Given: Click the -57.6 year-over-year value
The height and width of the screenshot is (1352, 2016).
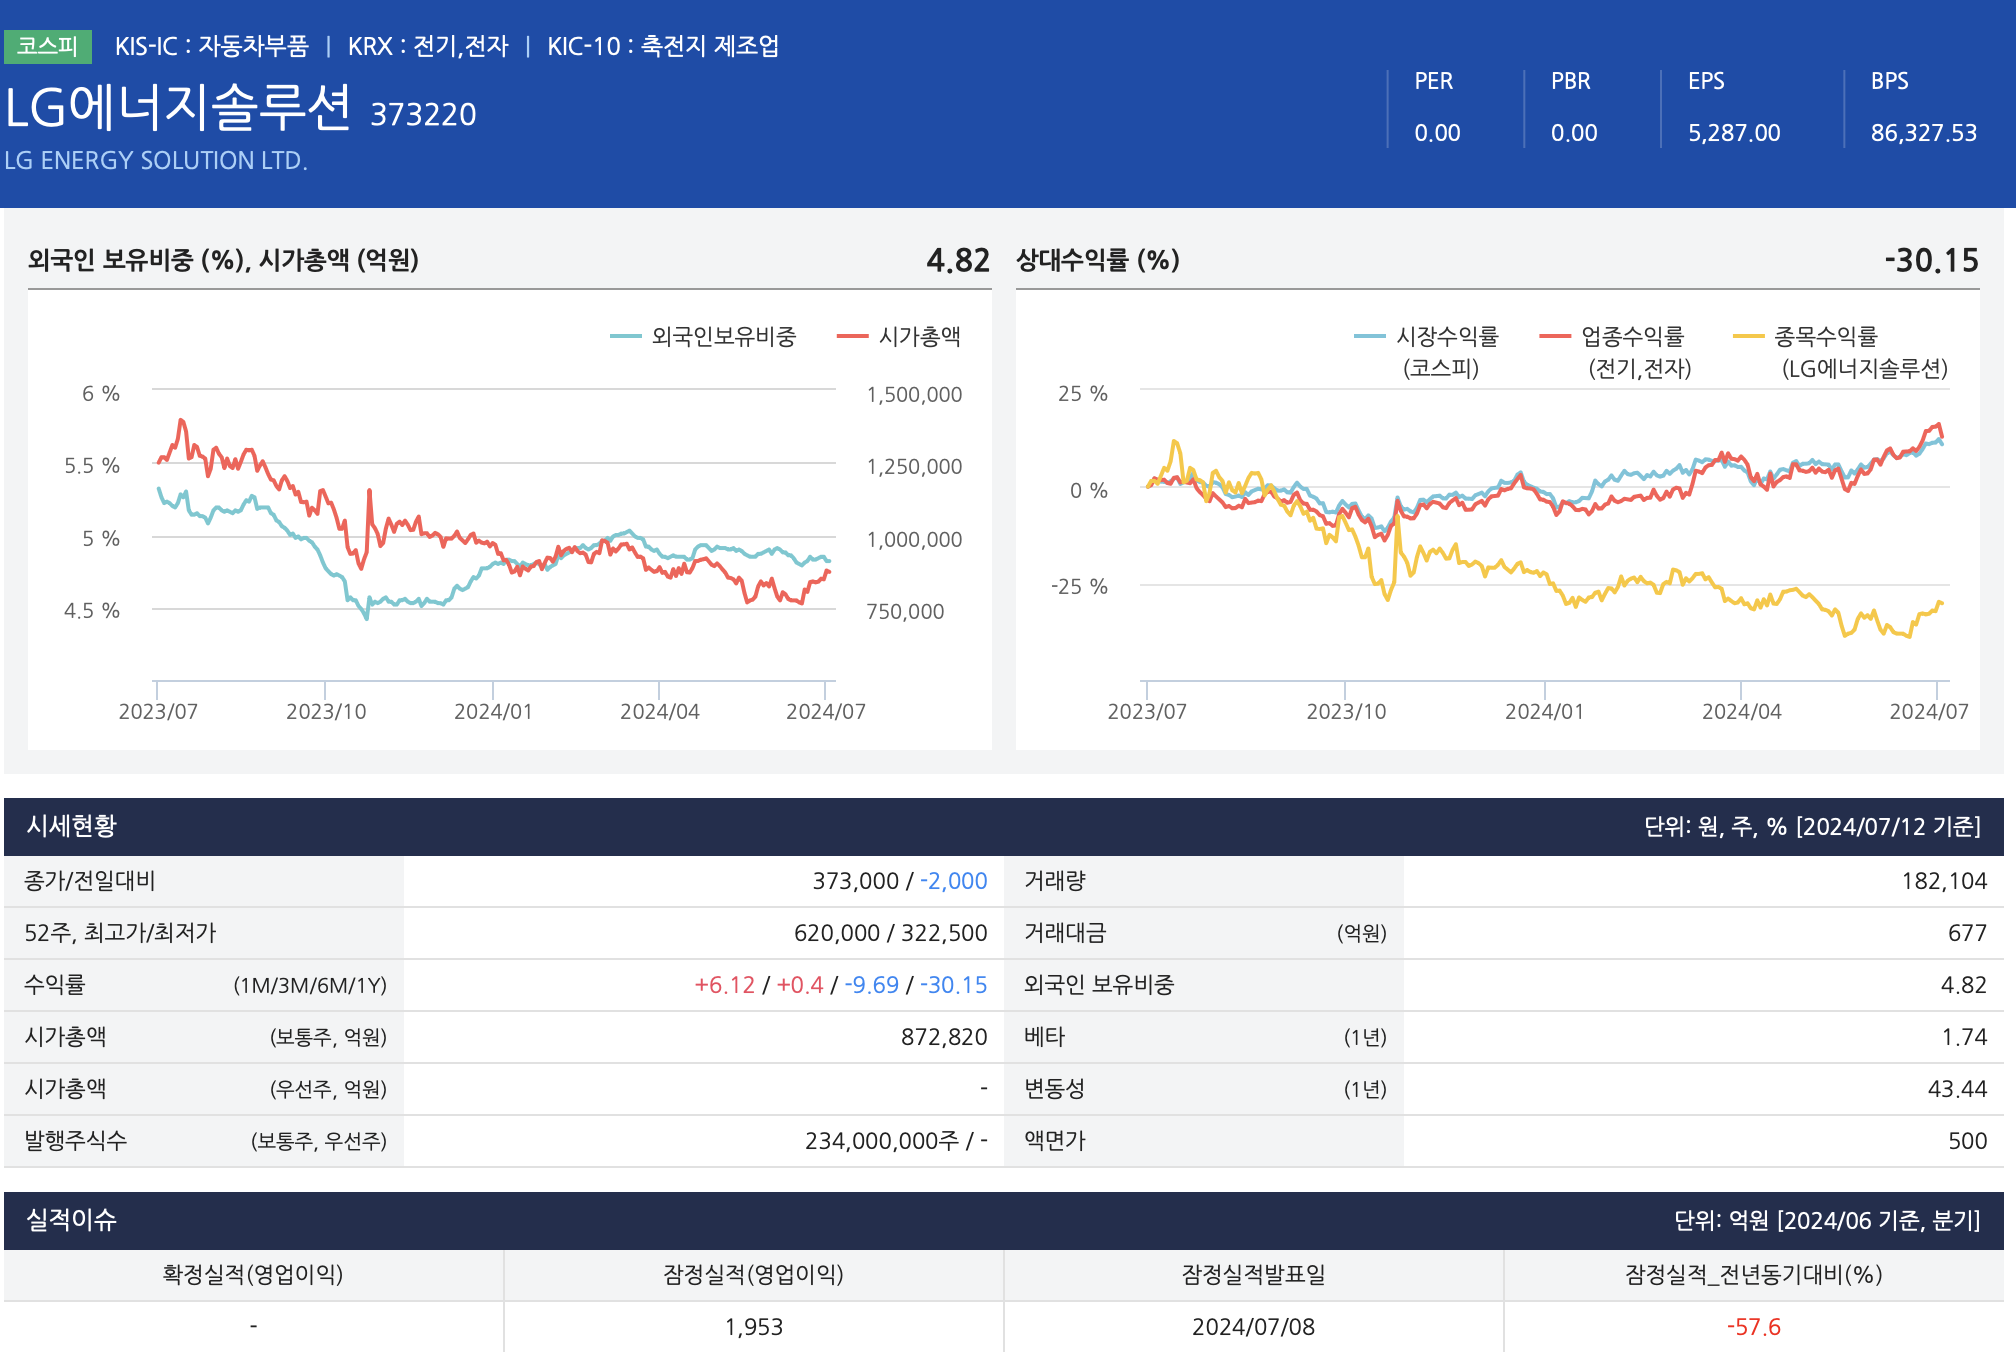Looking at the screenshot, I should [1753, 1327].
